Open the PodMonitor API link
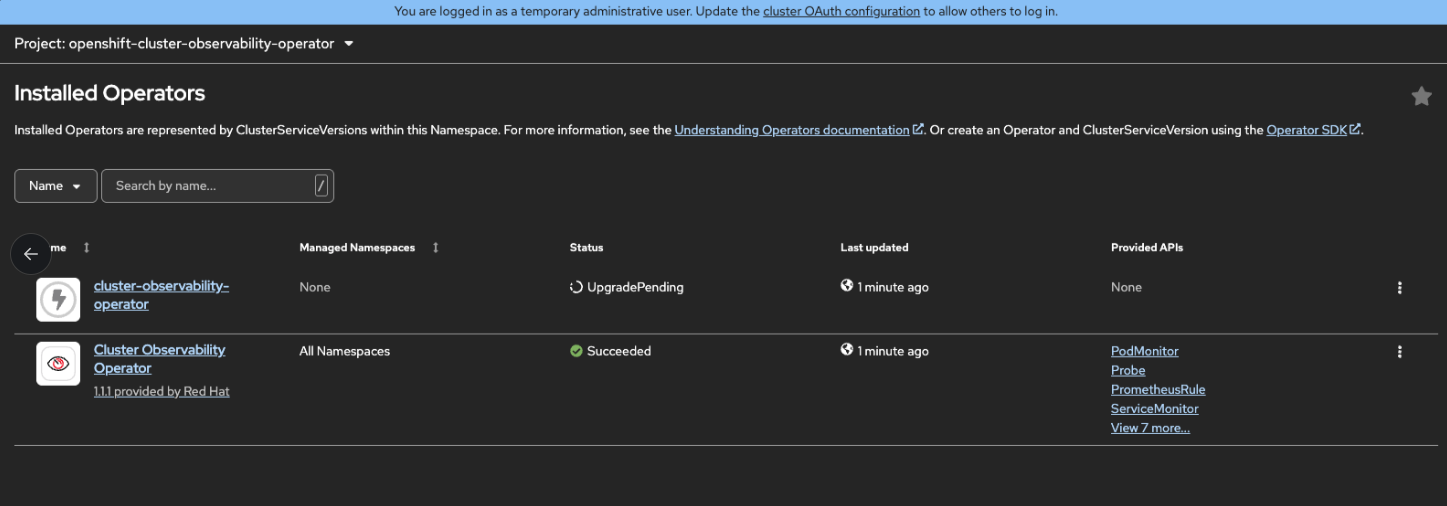 [1144, 351]
